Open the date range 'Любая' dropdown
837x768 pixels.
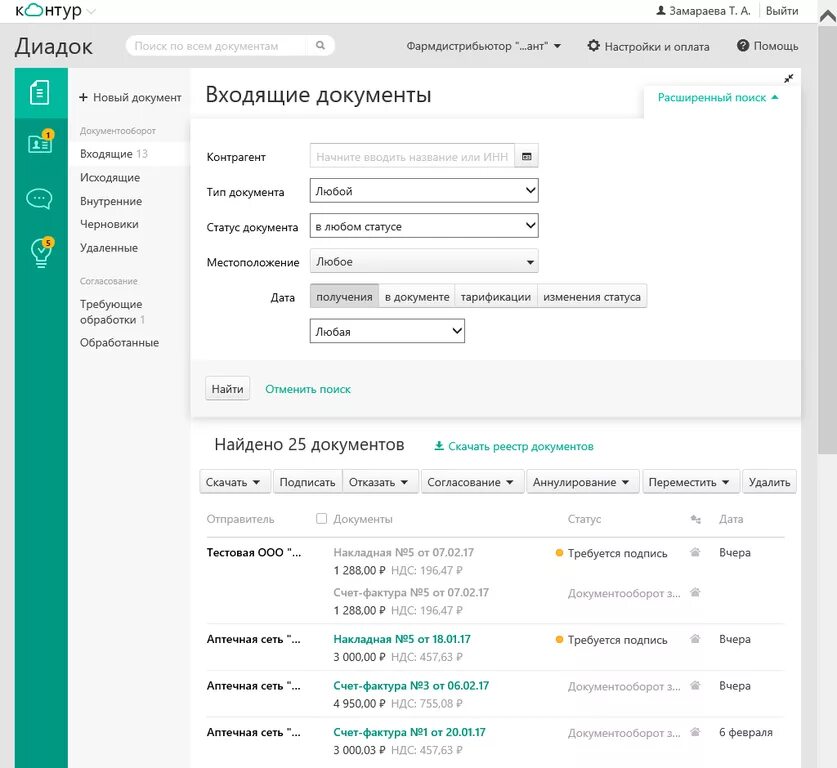[387, 331]
